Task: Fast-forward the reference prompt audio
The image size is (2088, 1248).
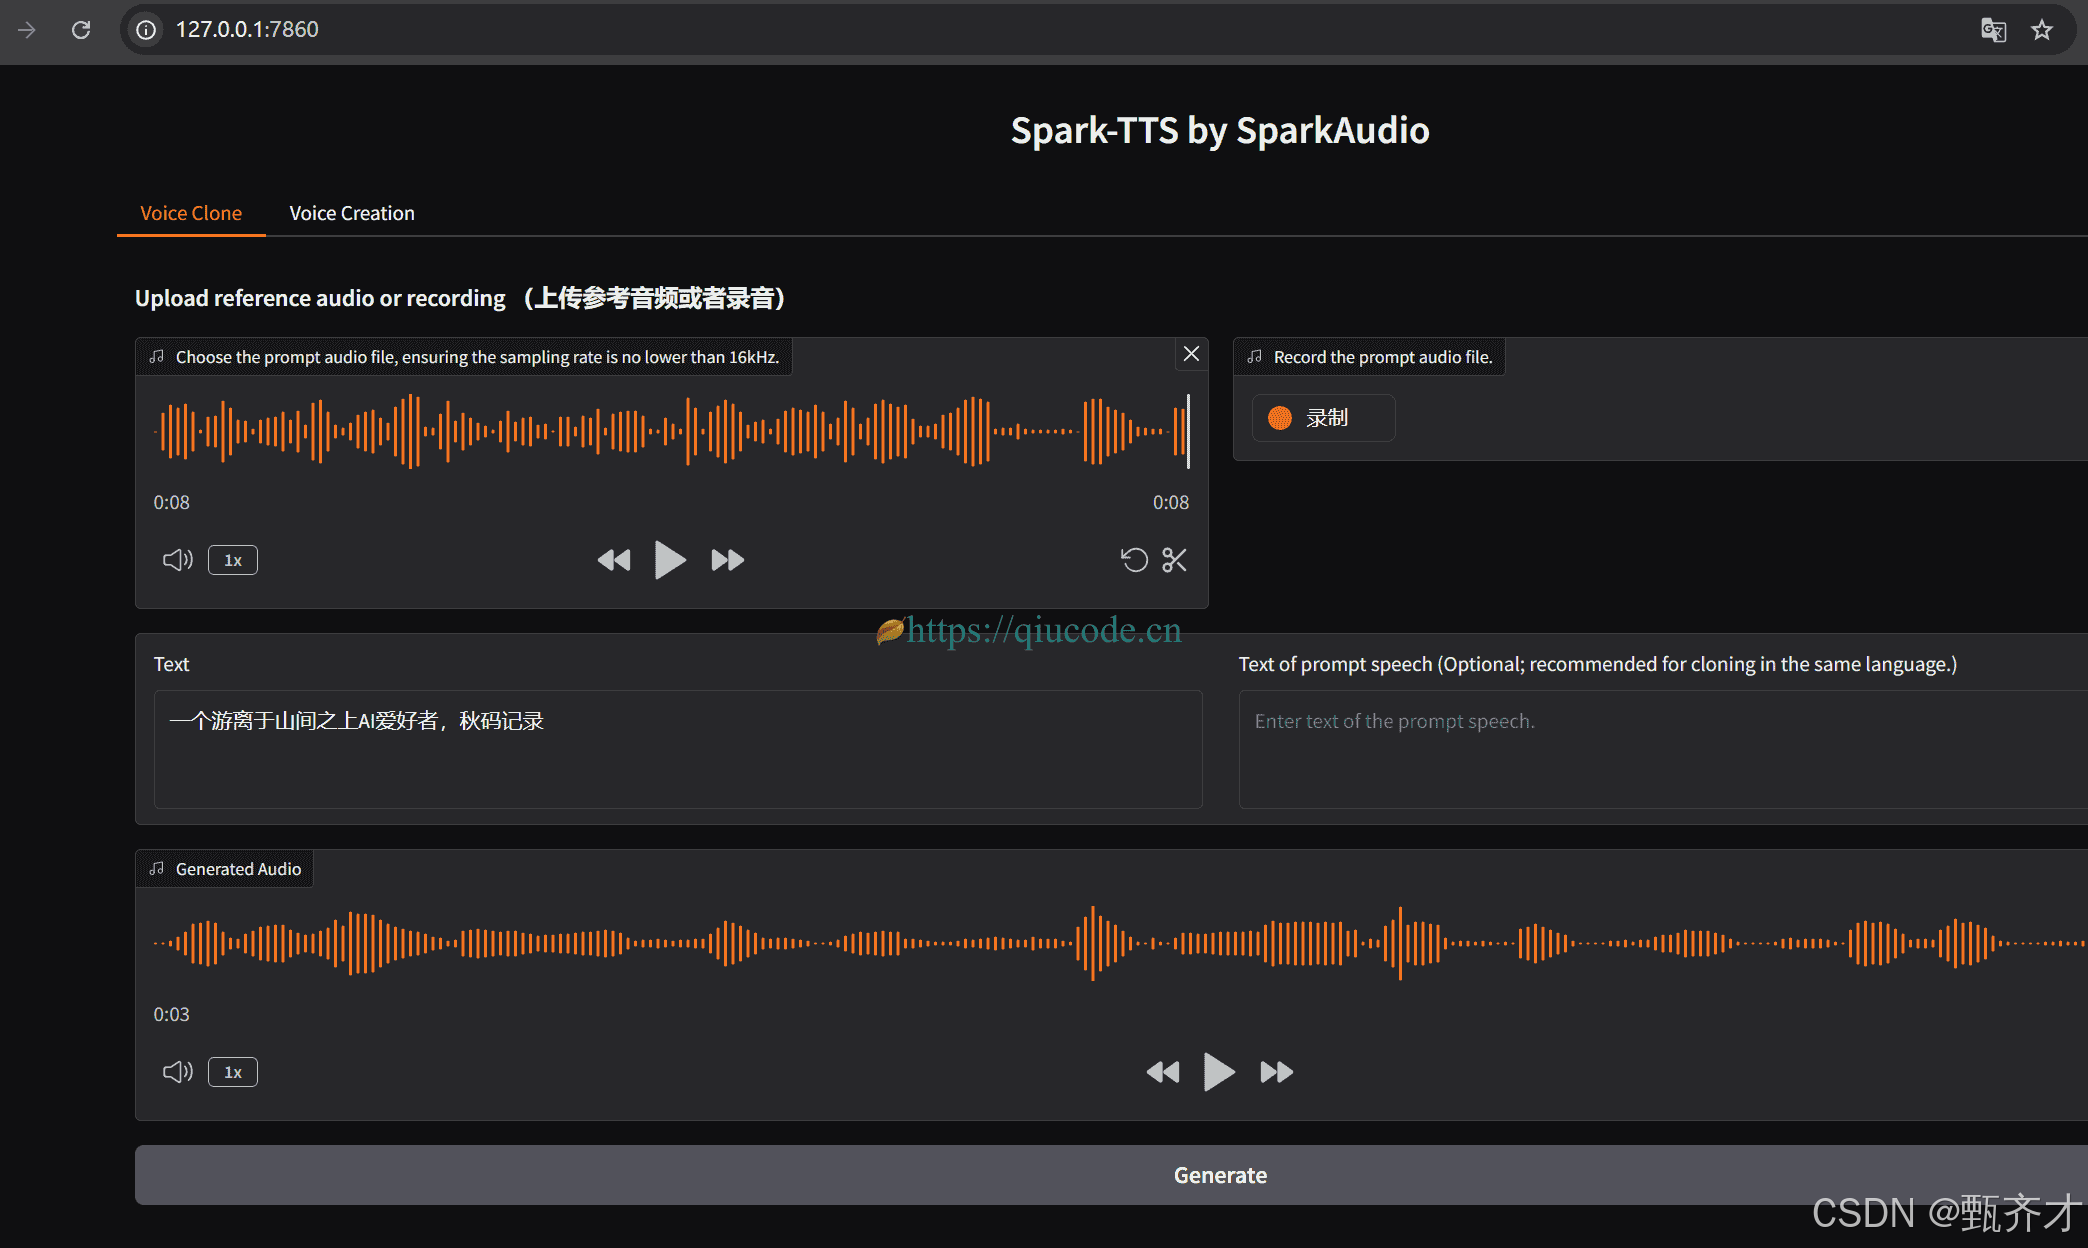Action: 727,560
